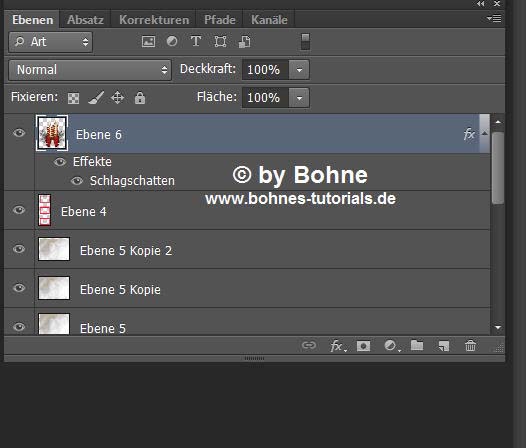Open the Normal blend mode dropdown
526x448 pixels.
tap(90, 70)
